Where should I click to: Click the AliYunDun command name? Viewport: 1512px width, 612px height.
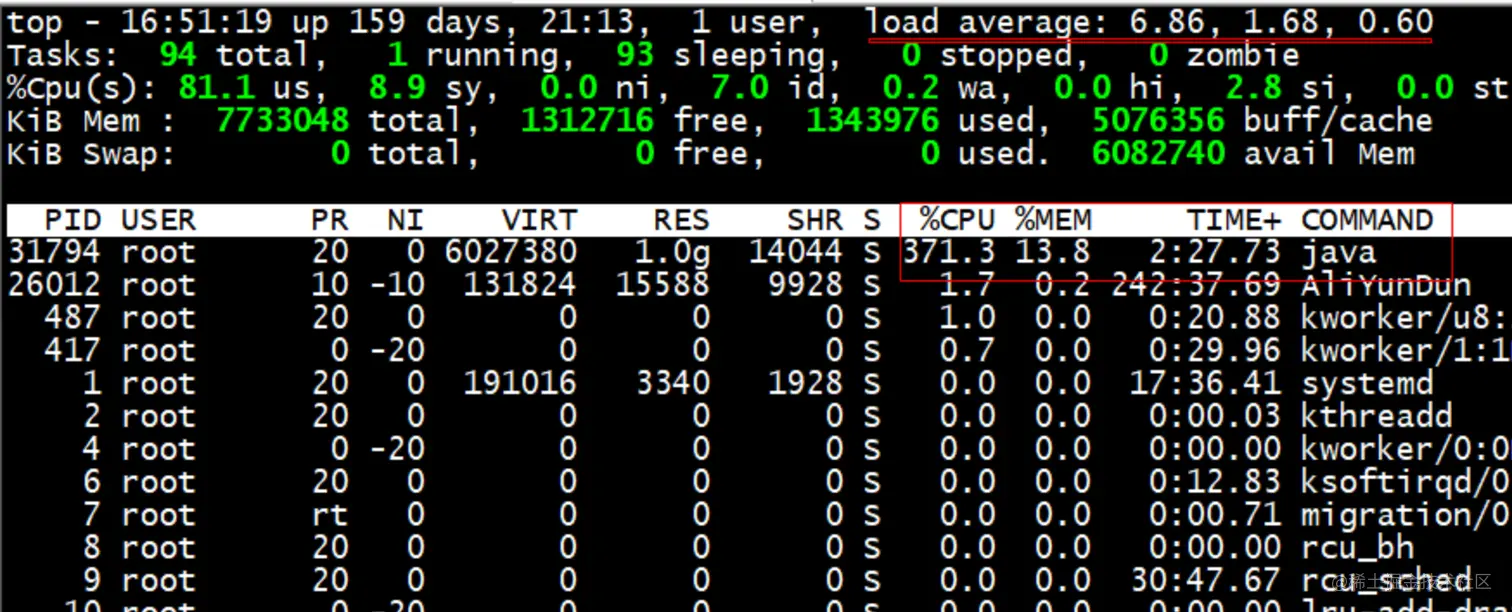coord(1386,285)
